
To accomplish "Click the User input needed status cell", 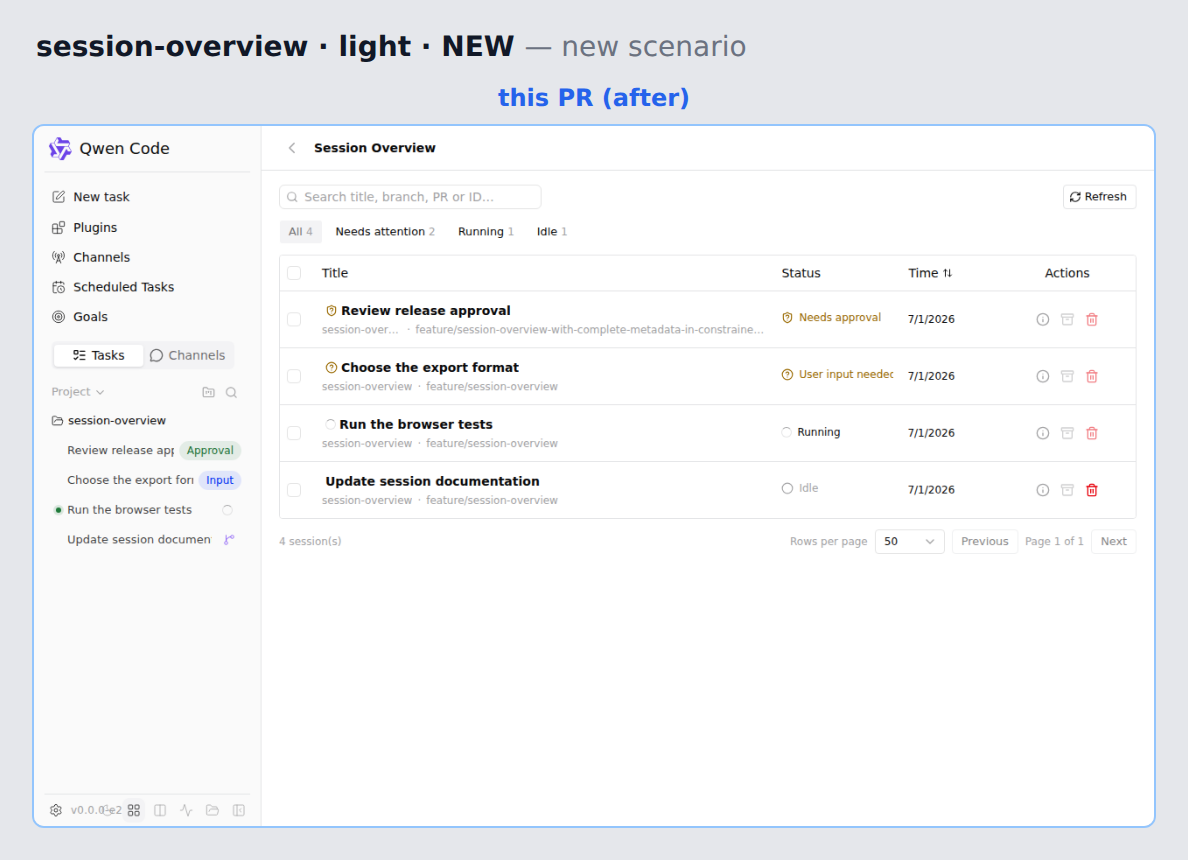I will (x=837, y=374).
